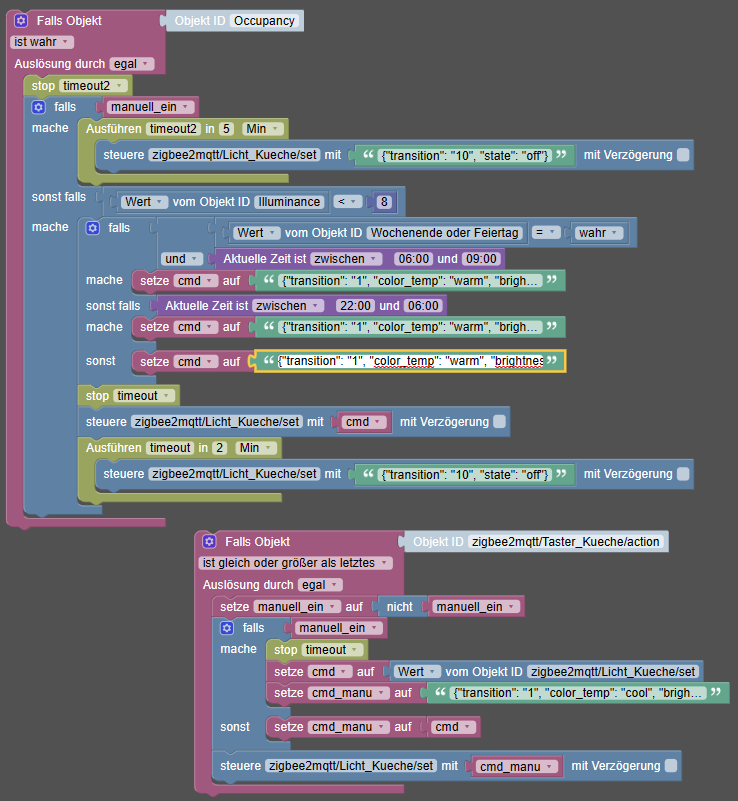Toggle 'mit Verzögerung' checkbox in timeout2 steuere block
The height and width of the screenshot is (801, 738).
click(683, 155)
